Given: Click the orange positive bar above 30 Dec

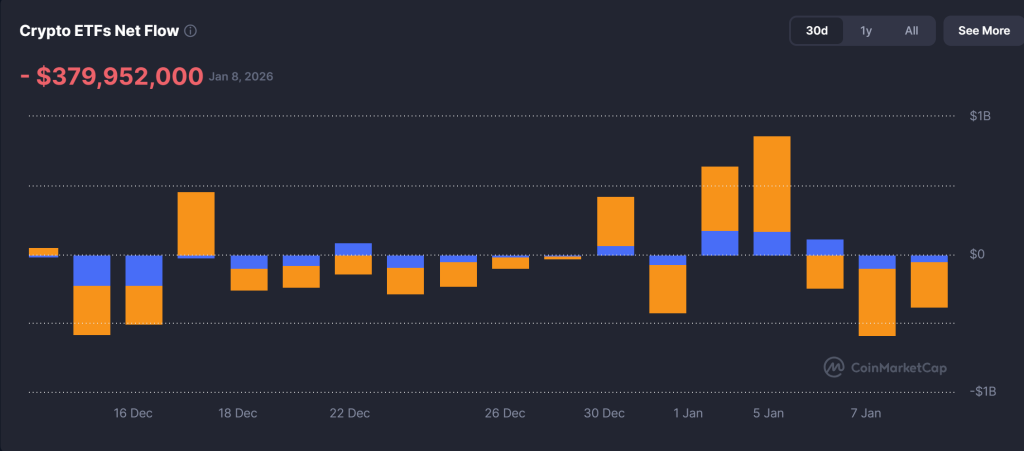Looking at the screenshot, I should coord(615,220).
